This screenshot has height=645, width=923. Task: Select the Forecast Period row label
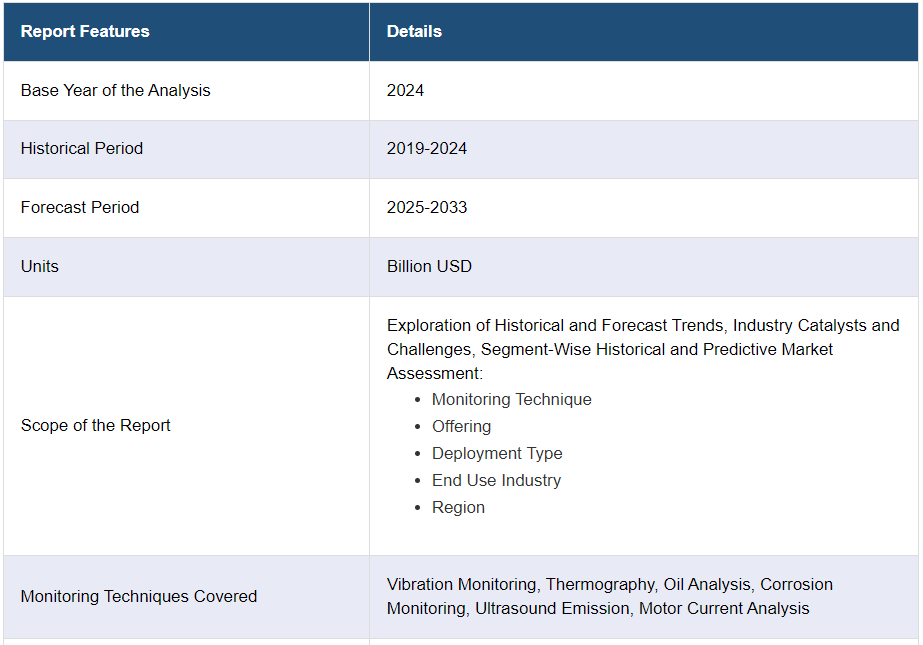tap(80, 207)
